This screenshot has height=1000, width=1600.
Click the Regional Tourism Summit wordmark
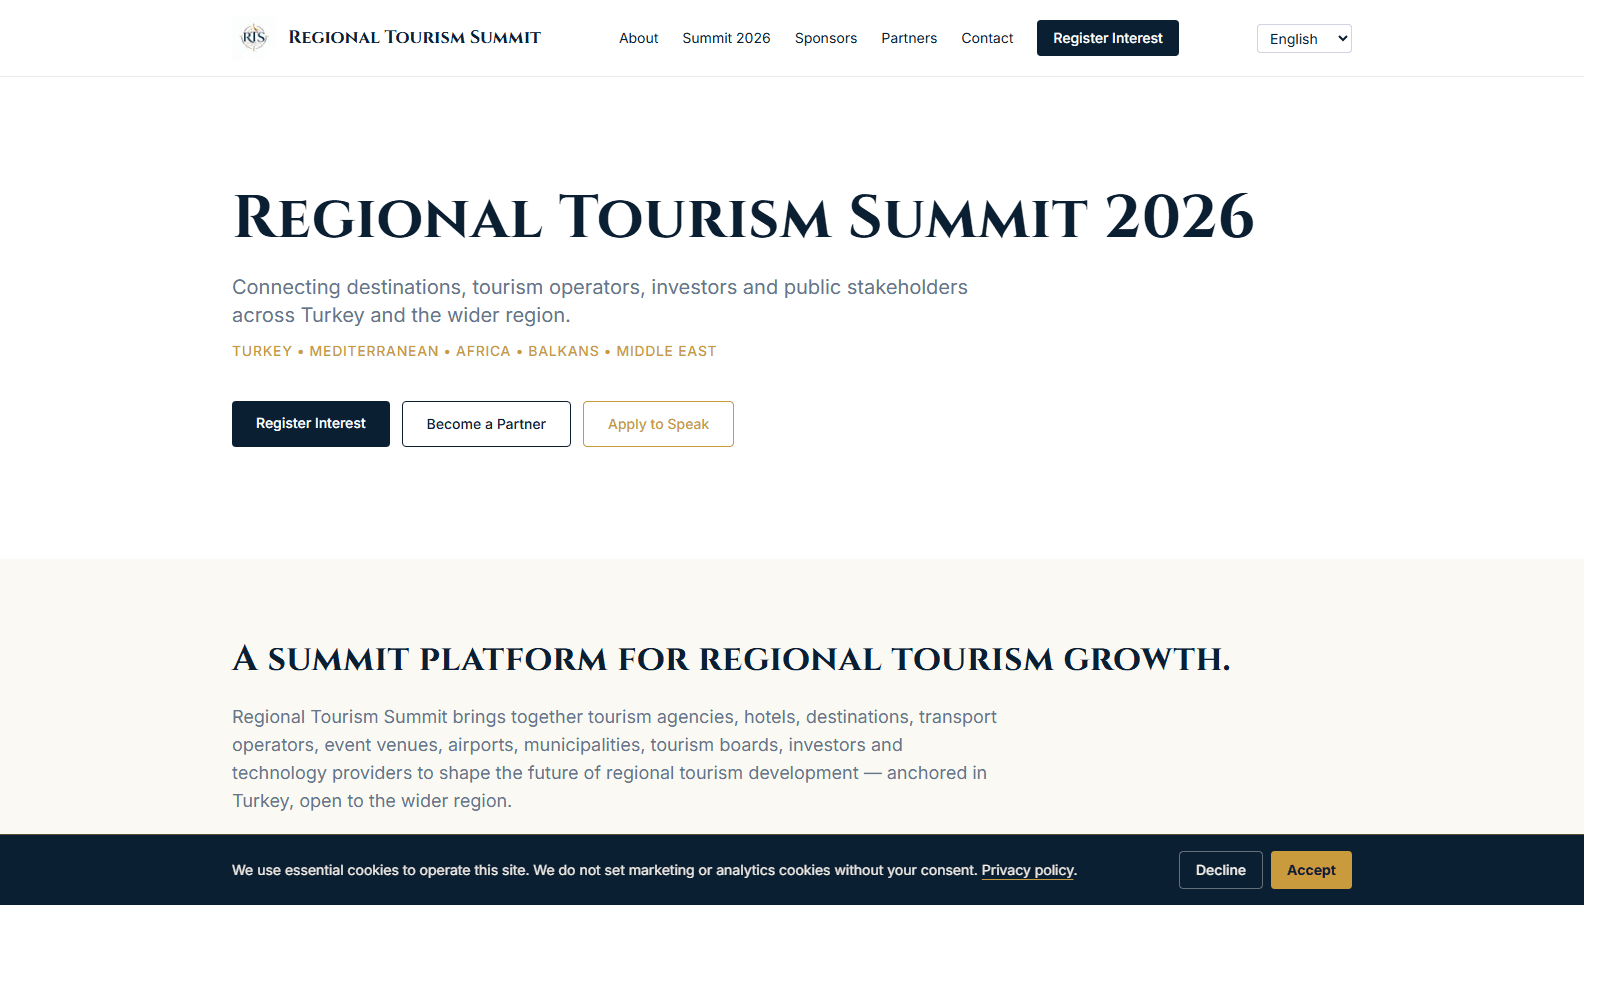(414, 37)
